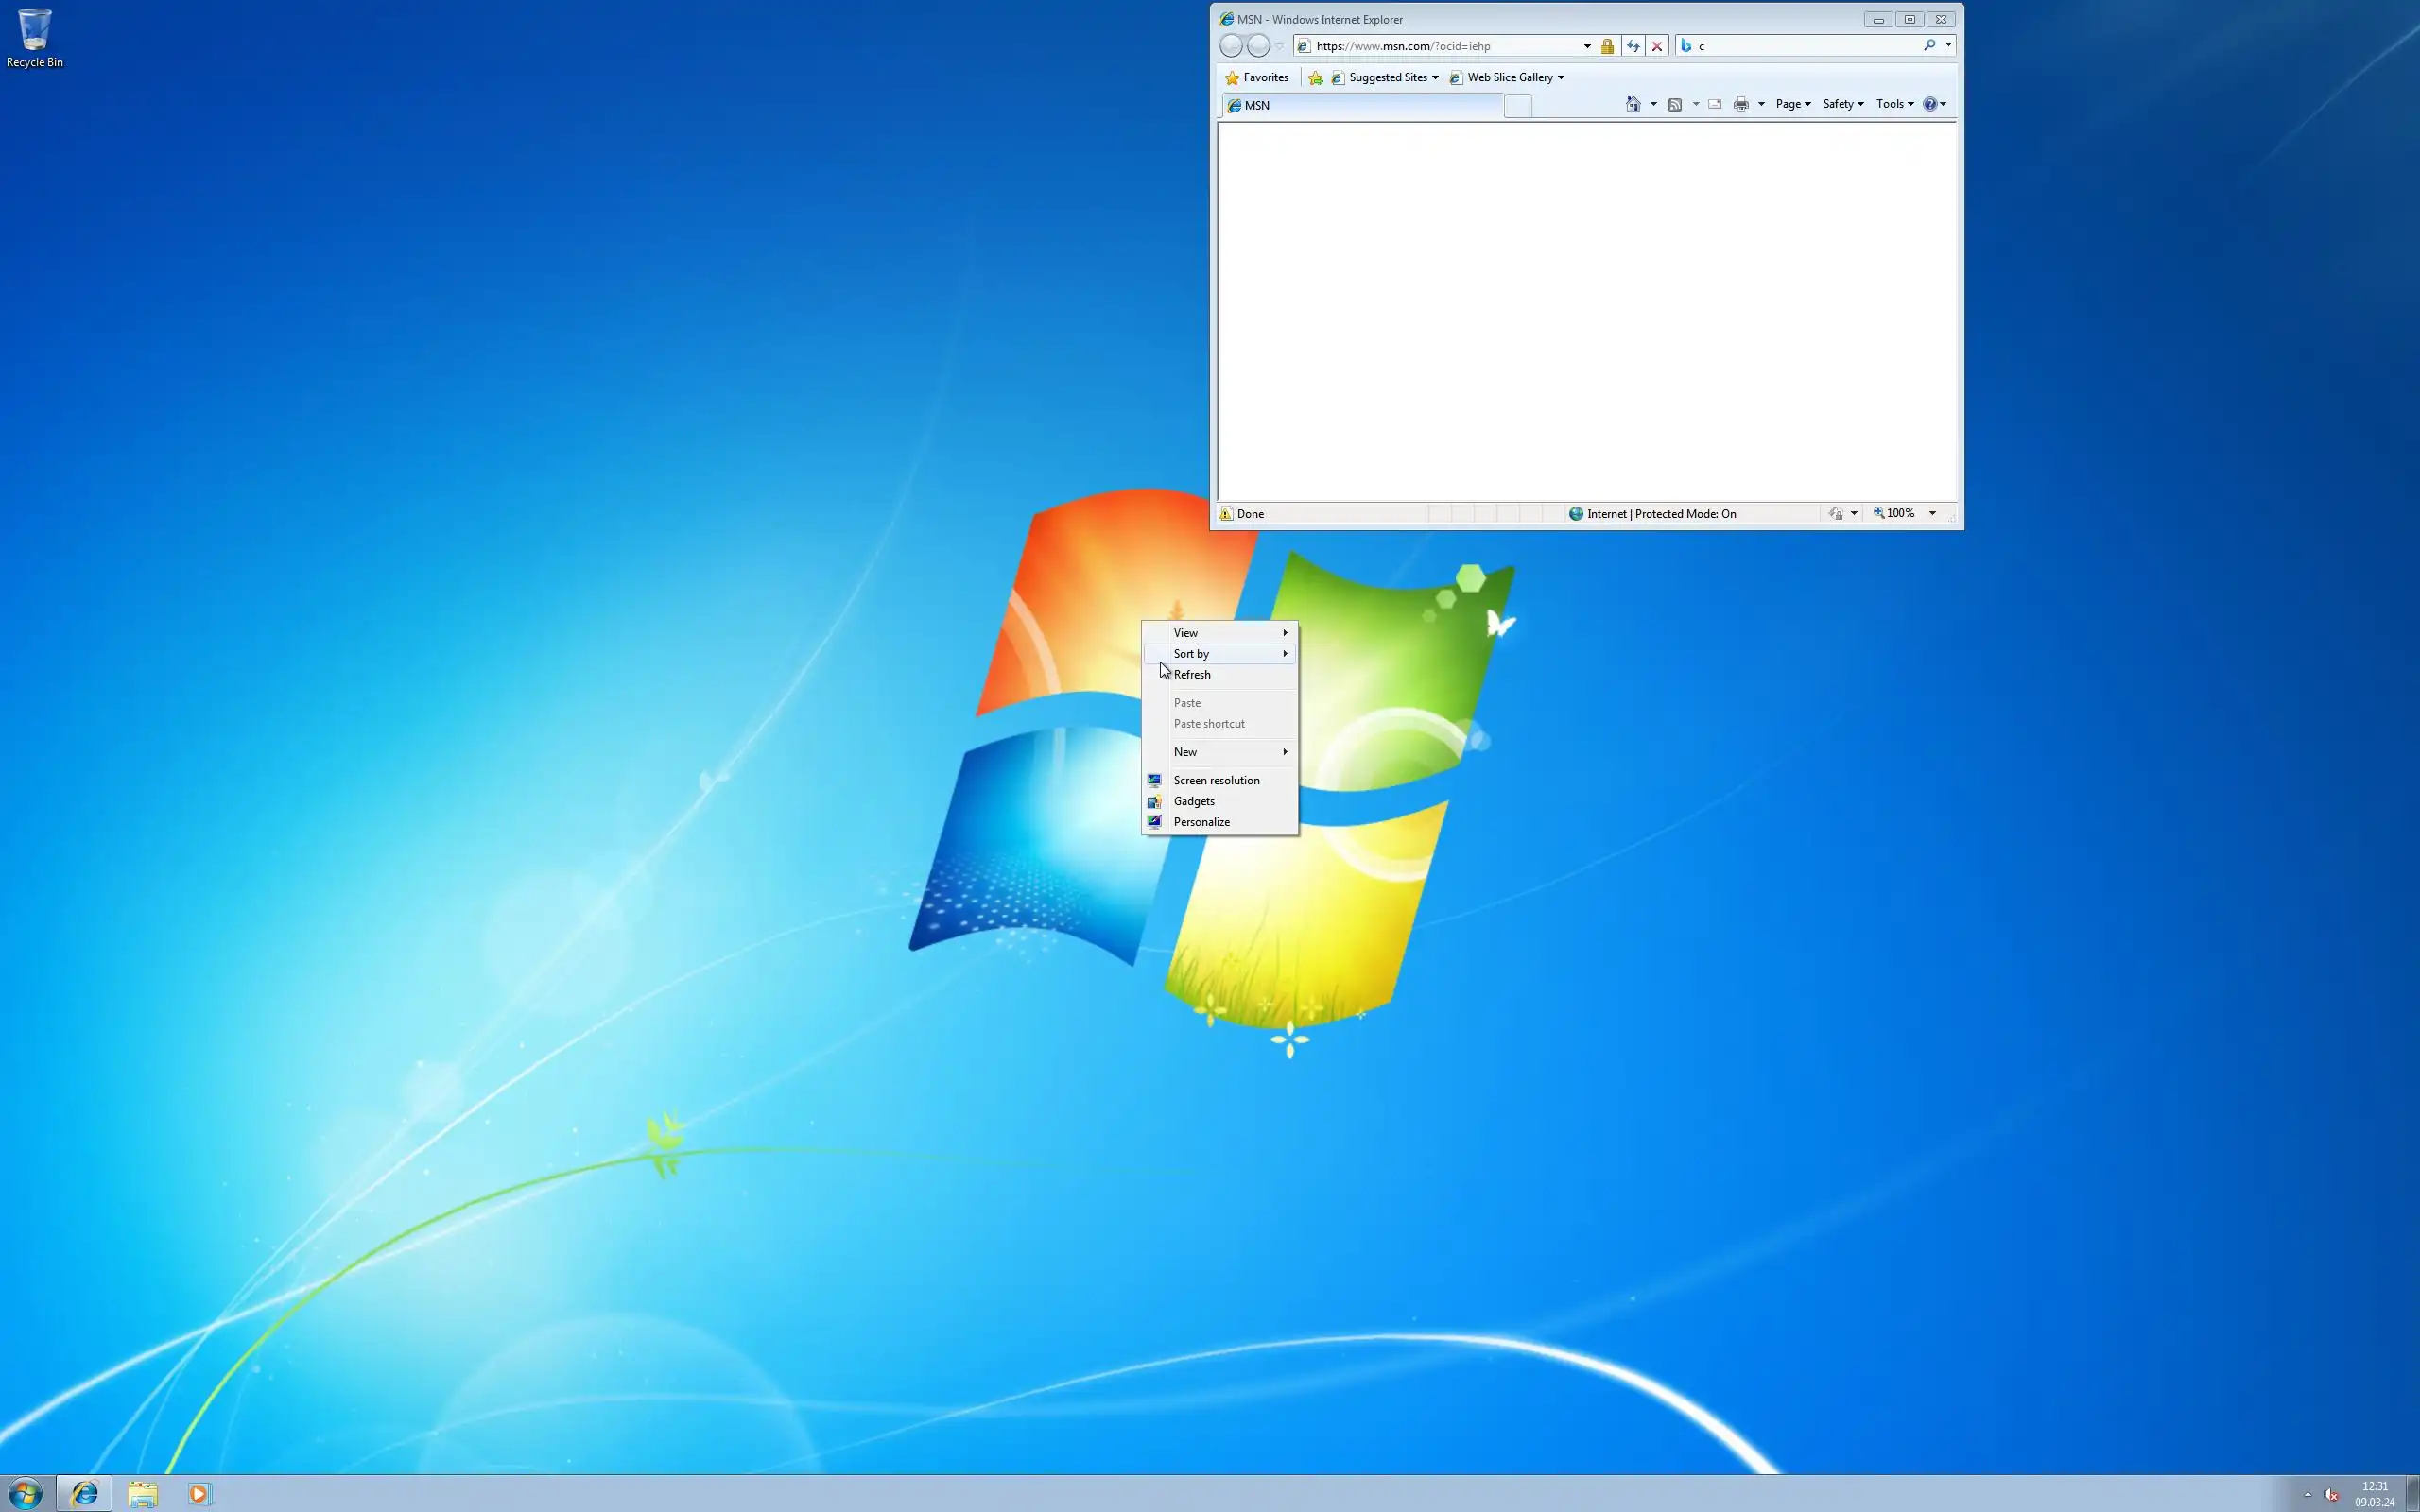Select Refresh in desktop context menu

point(1192,675)
